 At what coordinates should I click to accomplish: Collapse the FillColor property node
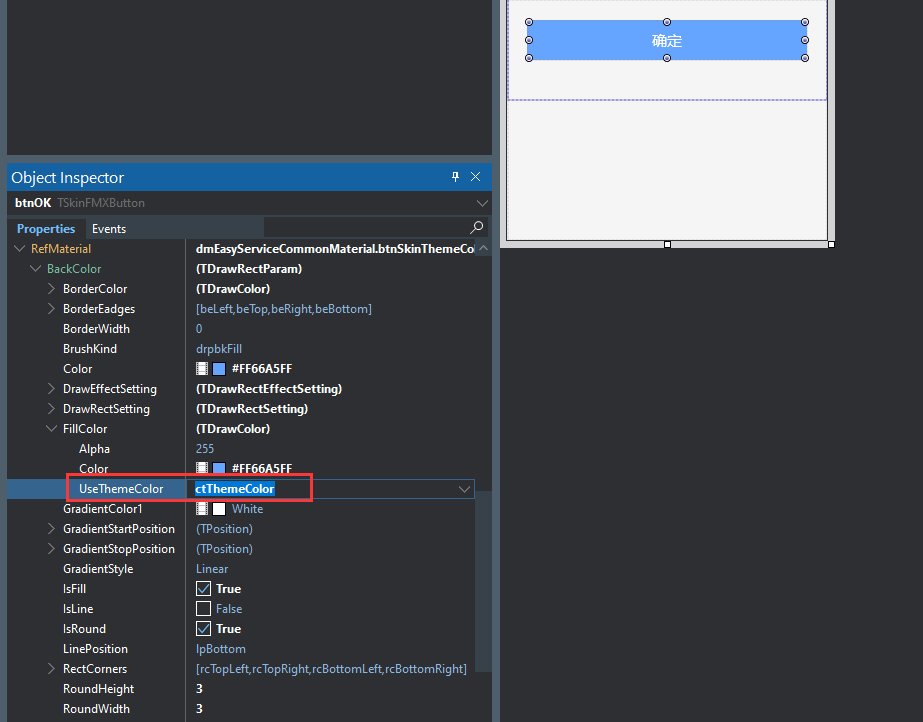click(51, 428)
